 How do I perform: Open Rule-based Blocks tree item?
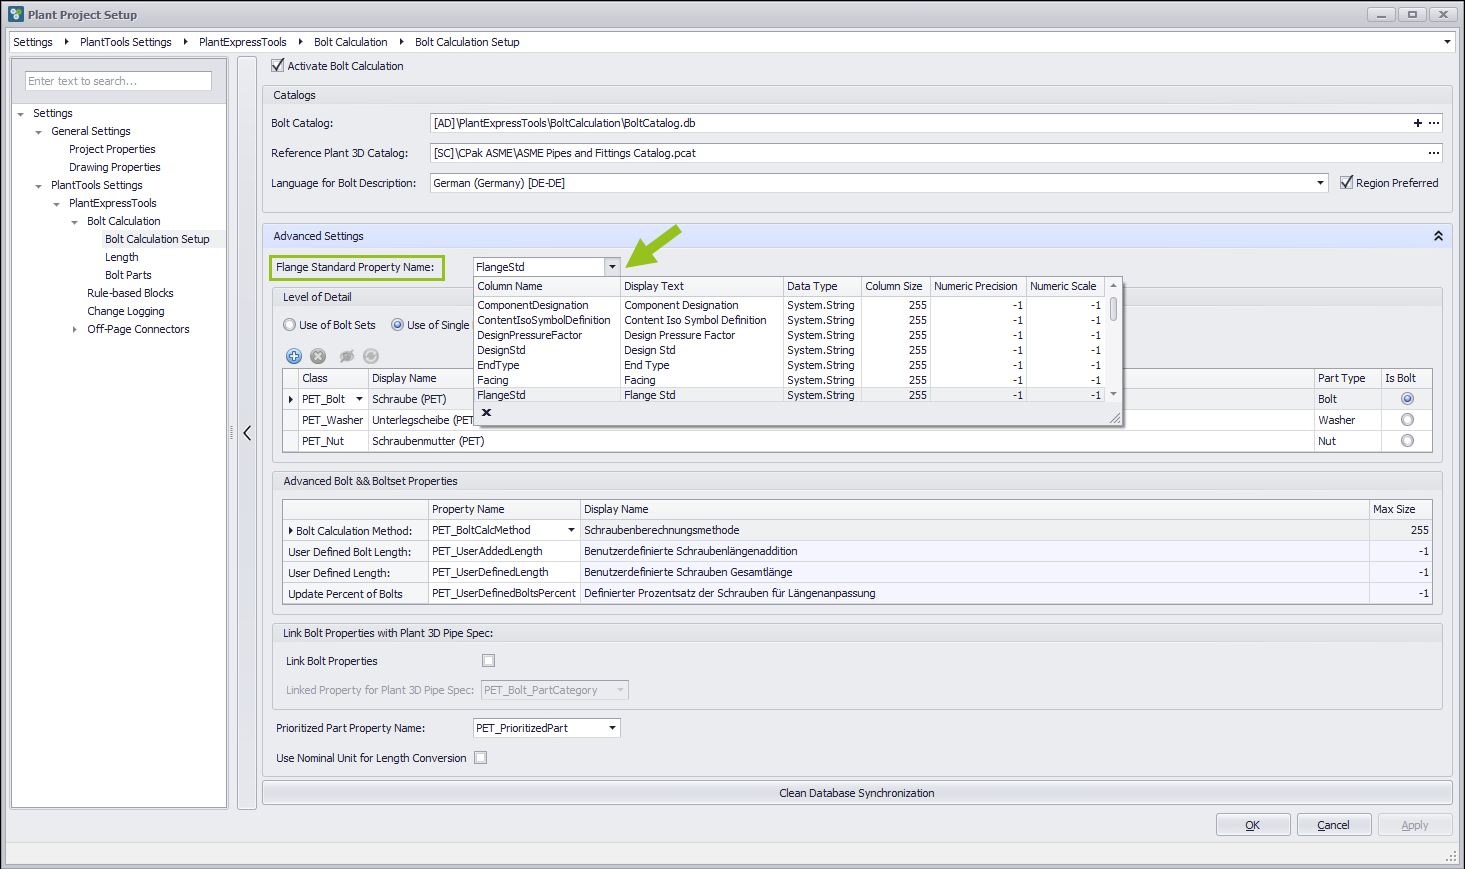coord(130,293)
